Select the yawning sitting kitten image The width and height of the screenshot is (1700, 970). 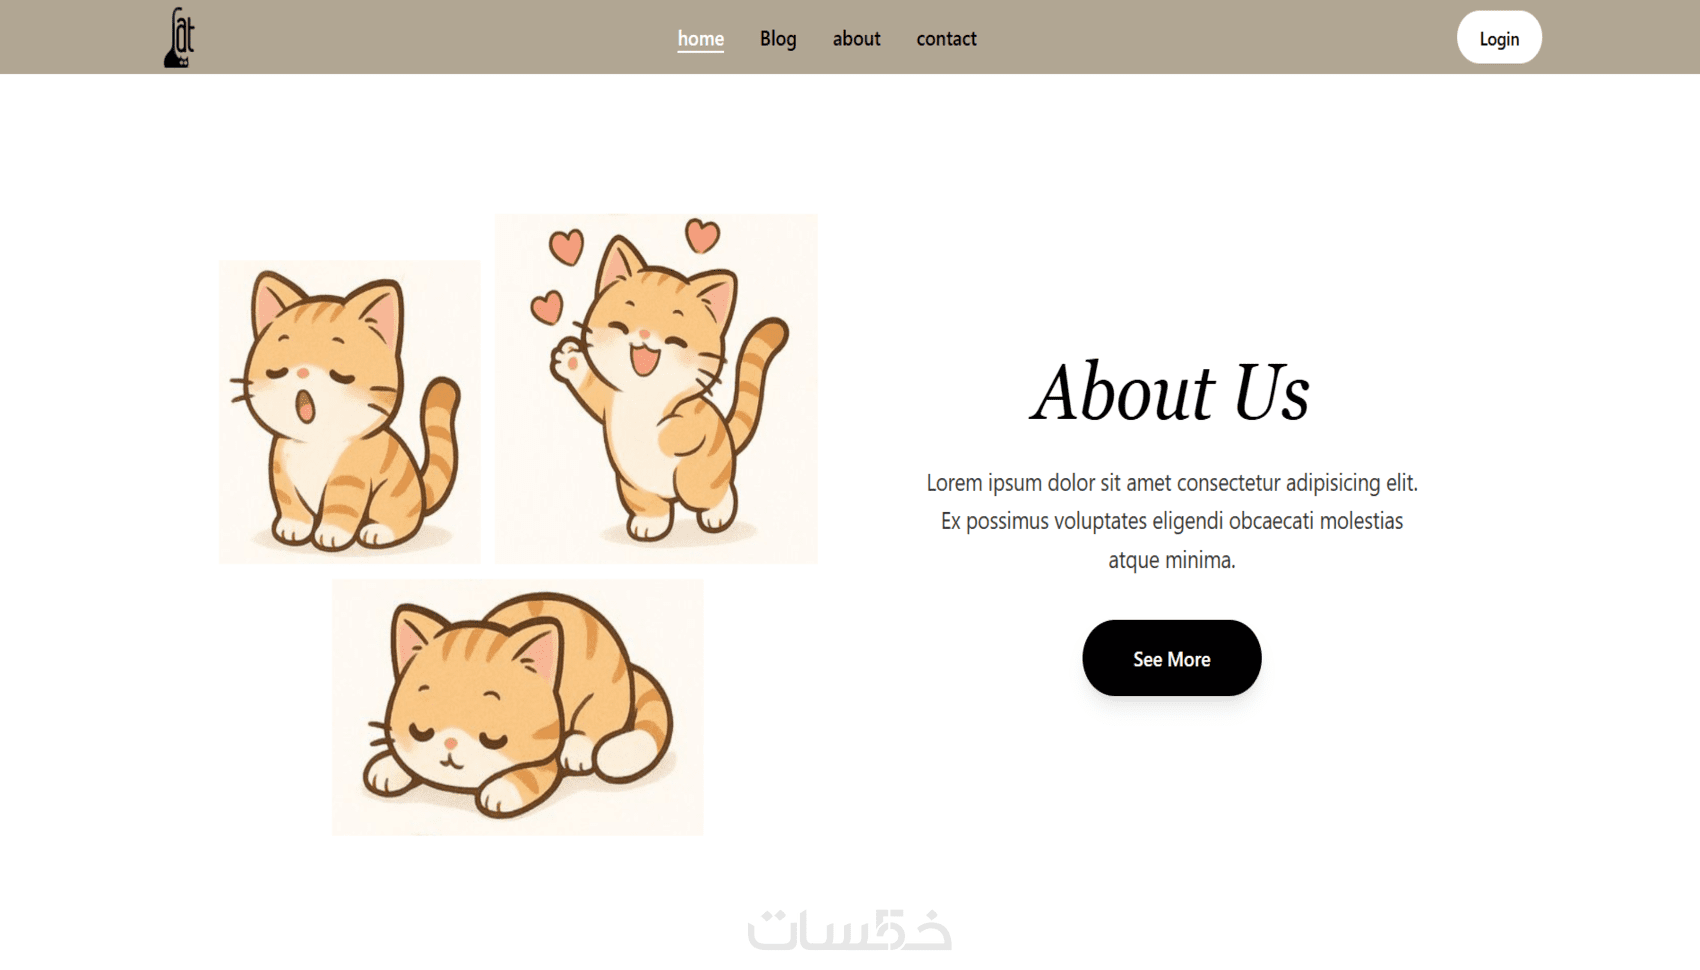349,411
